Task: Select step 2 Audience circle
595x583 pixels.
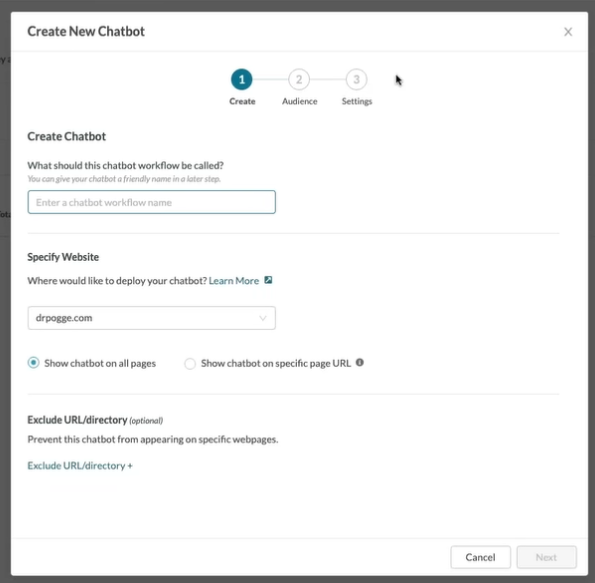Action: 299,79
